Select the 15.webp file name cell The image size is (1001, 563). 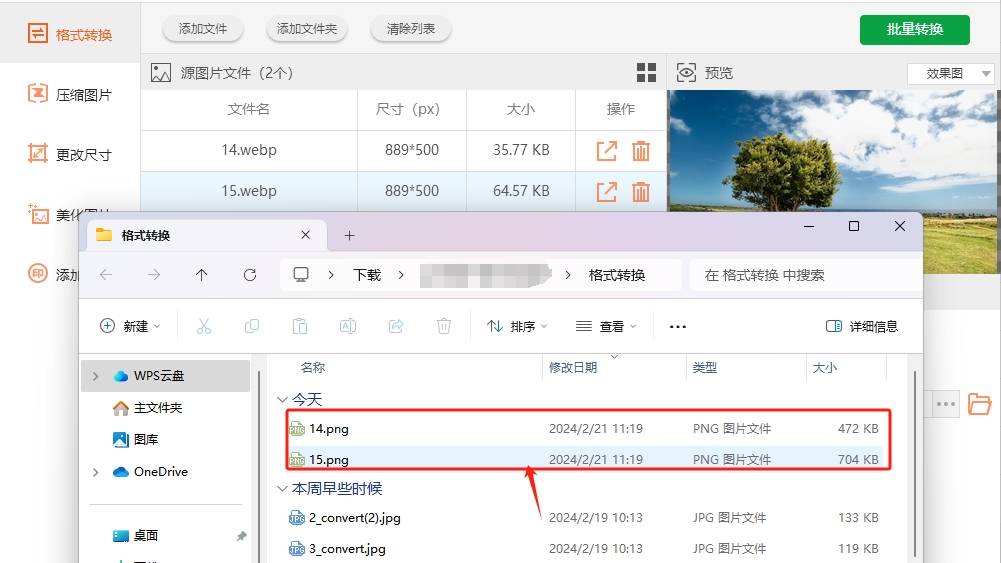pos(249,191)
